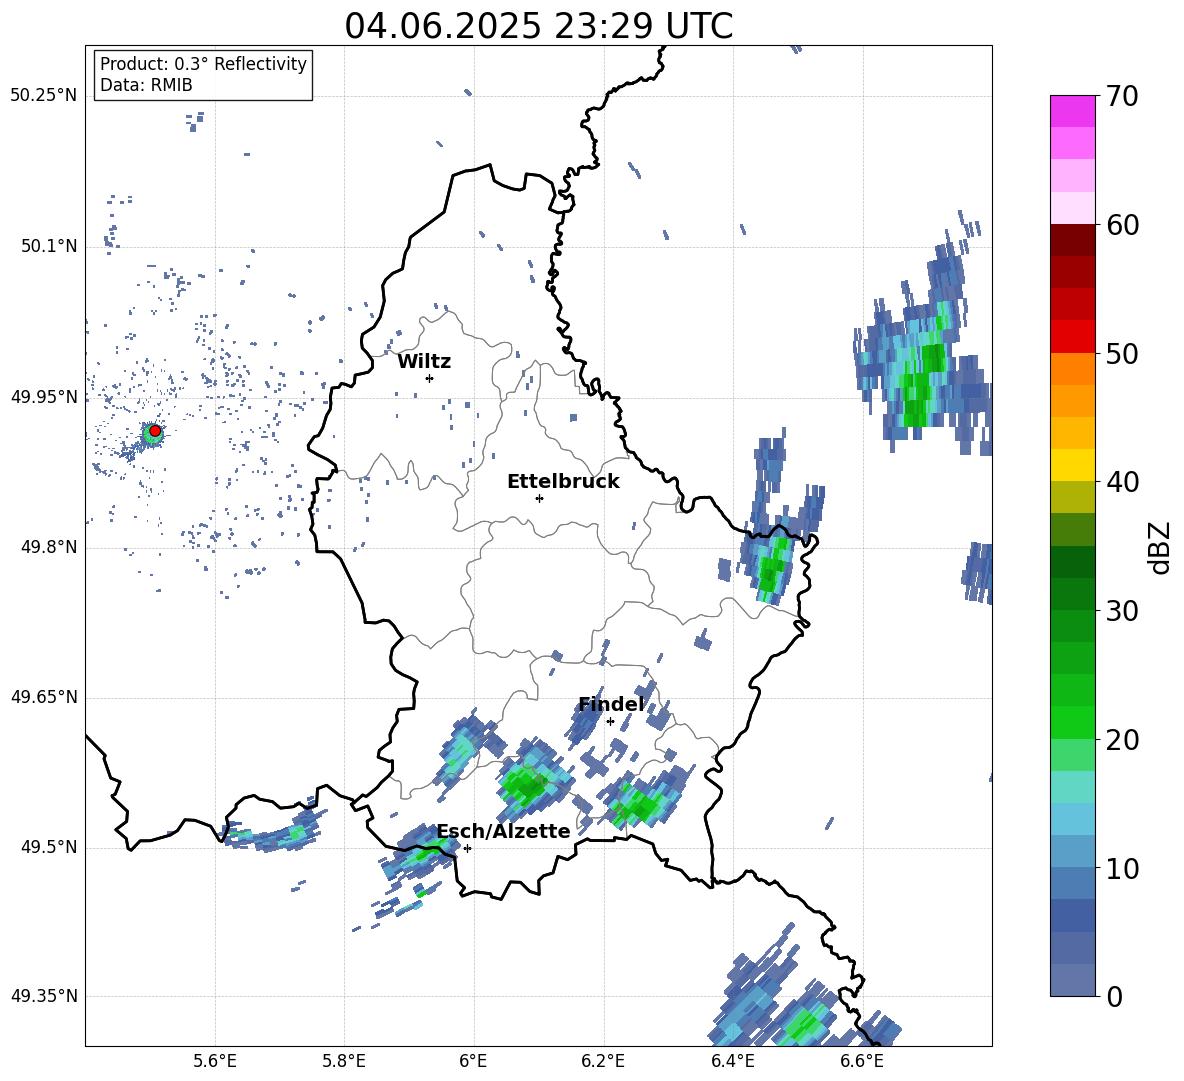Click the bright green 20 dBZ colorbar segment
The height and width of the screenshot is (1081, 1184).
[1072, 722]
